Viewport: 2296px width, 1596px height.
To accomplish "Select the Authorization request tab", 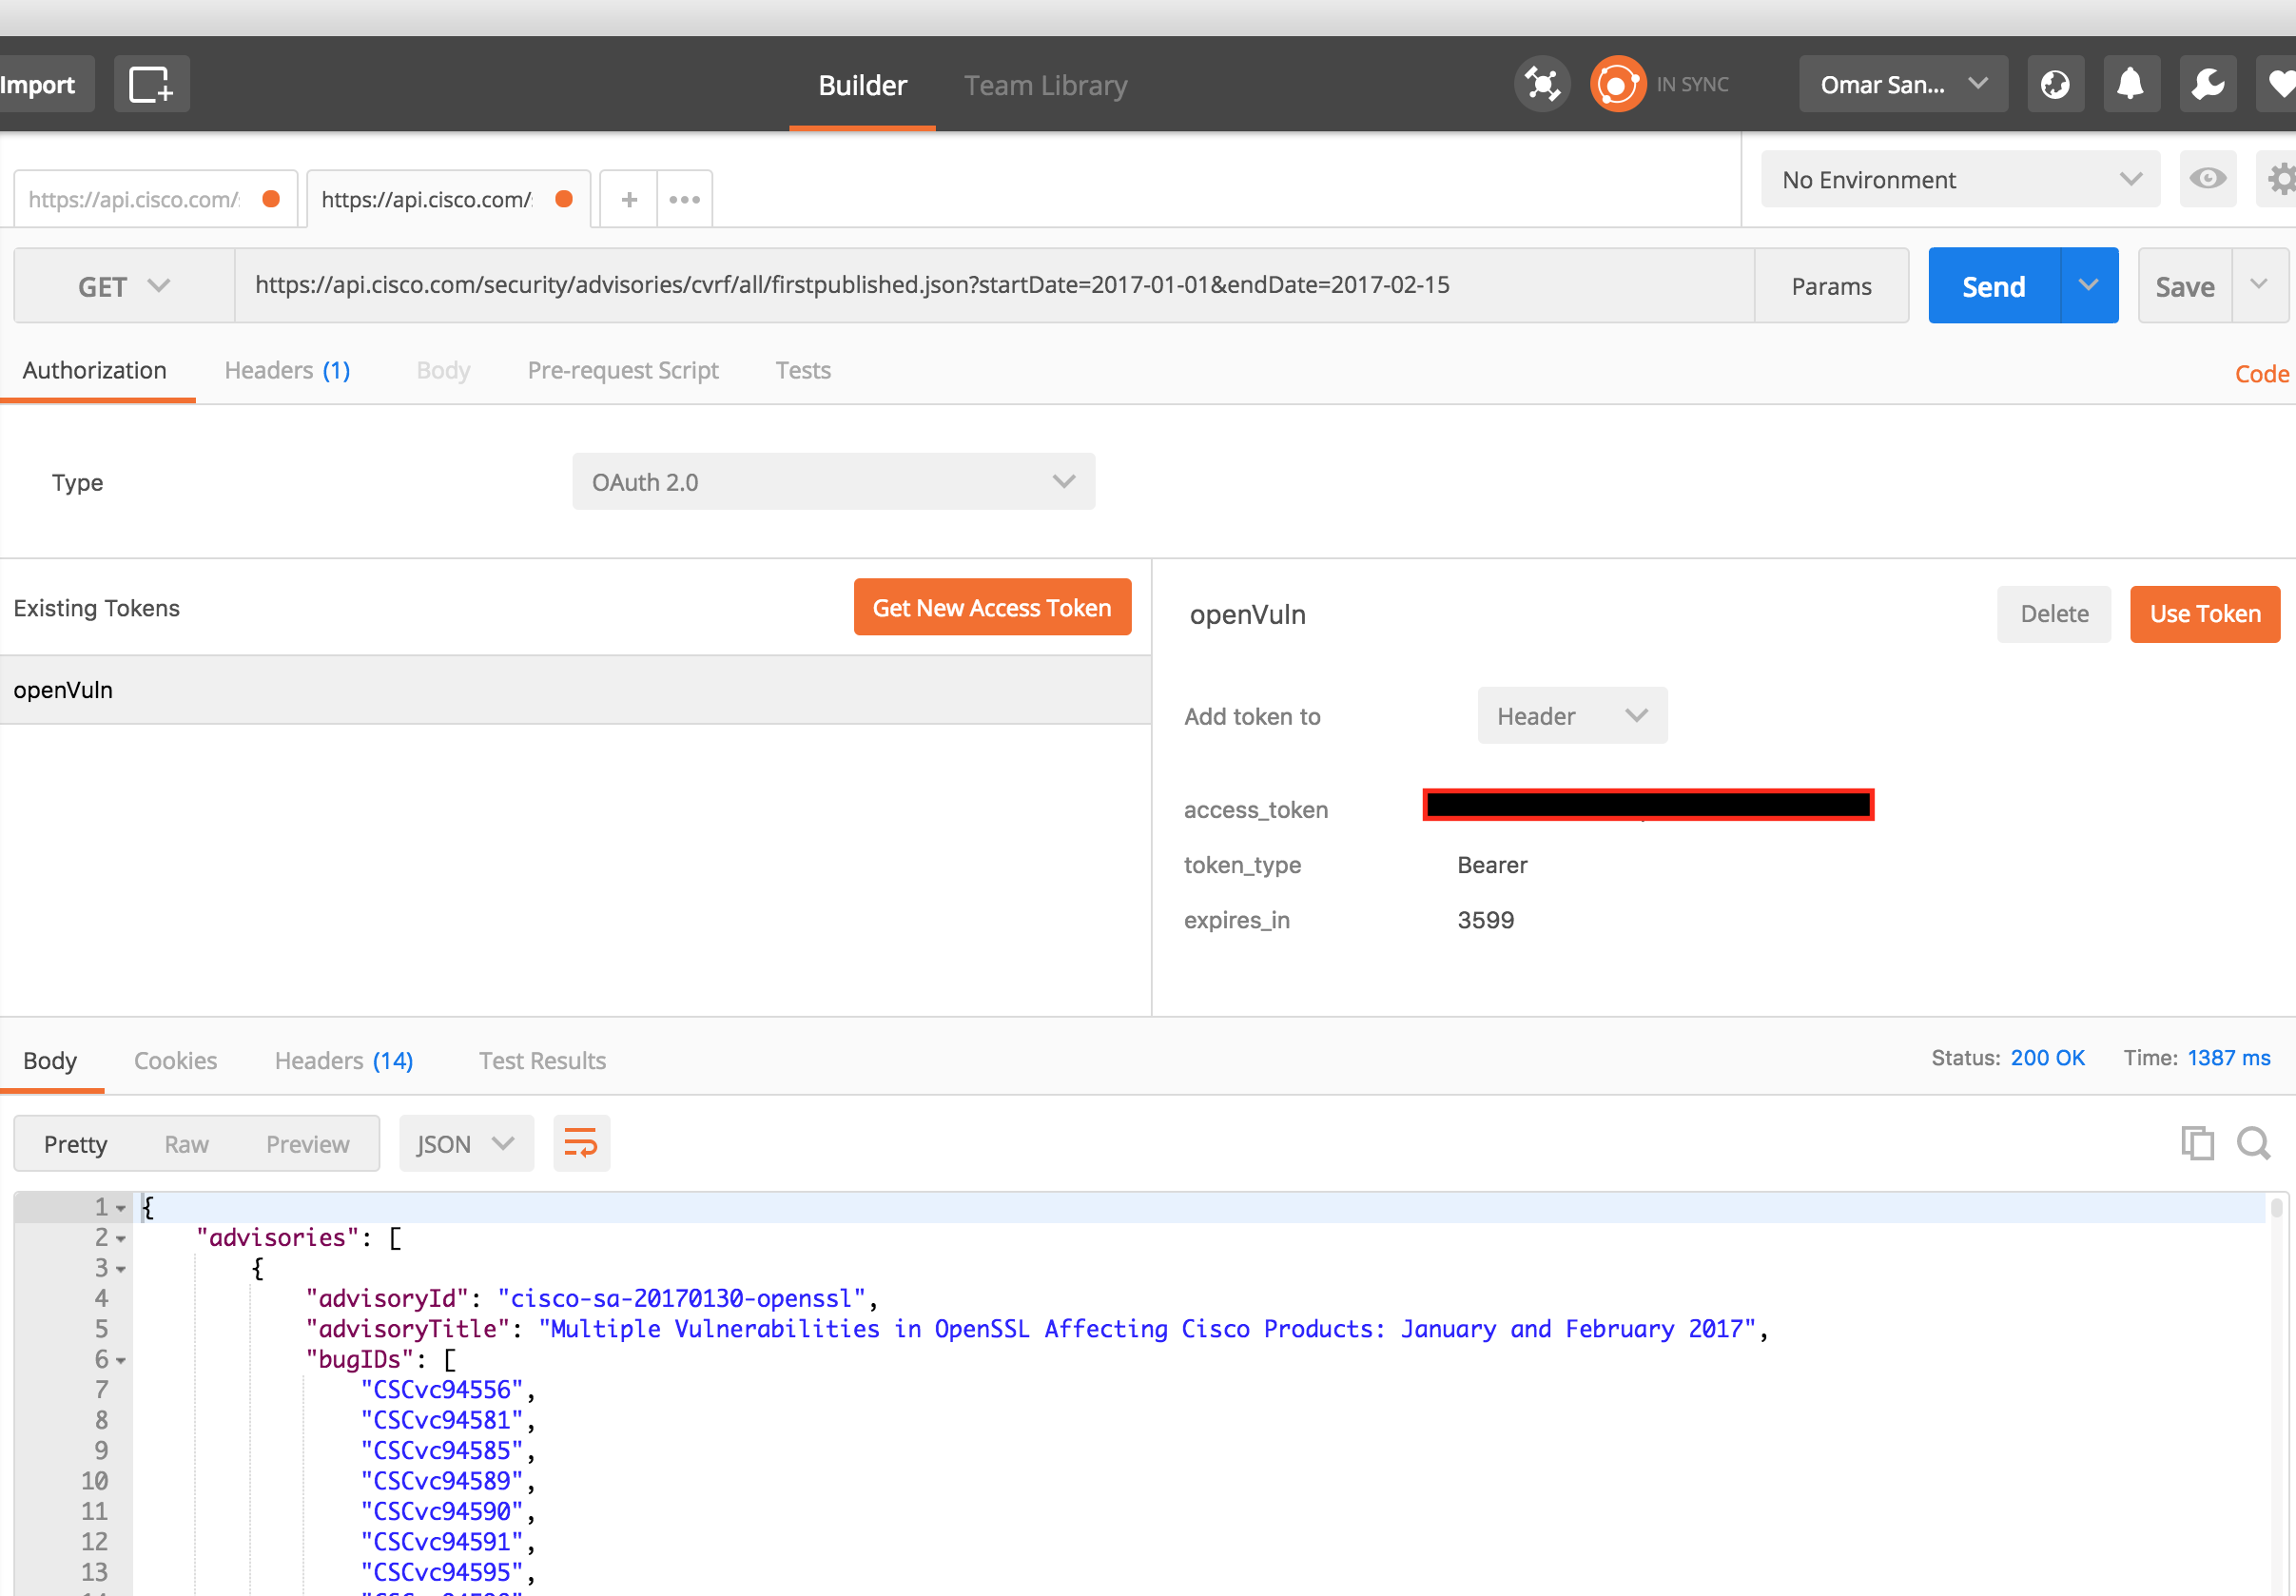I will pos(95,370).
